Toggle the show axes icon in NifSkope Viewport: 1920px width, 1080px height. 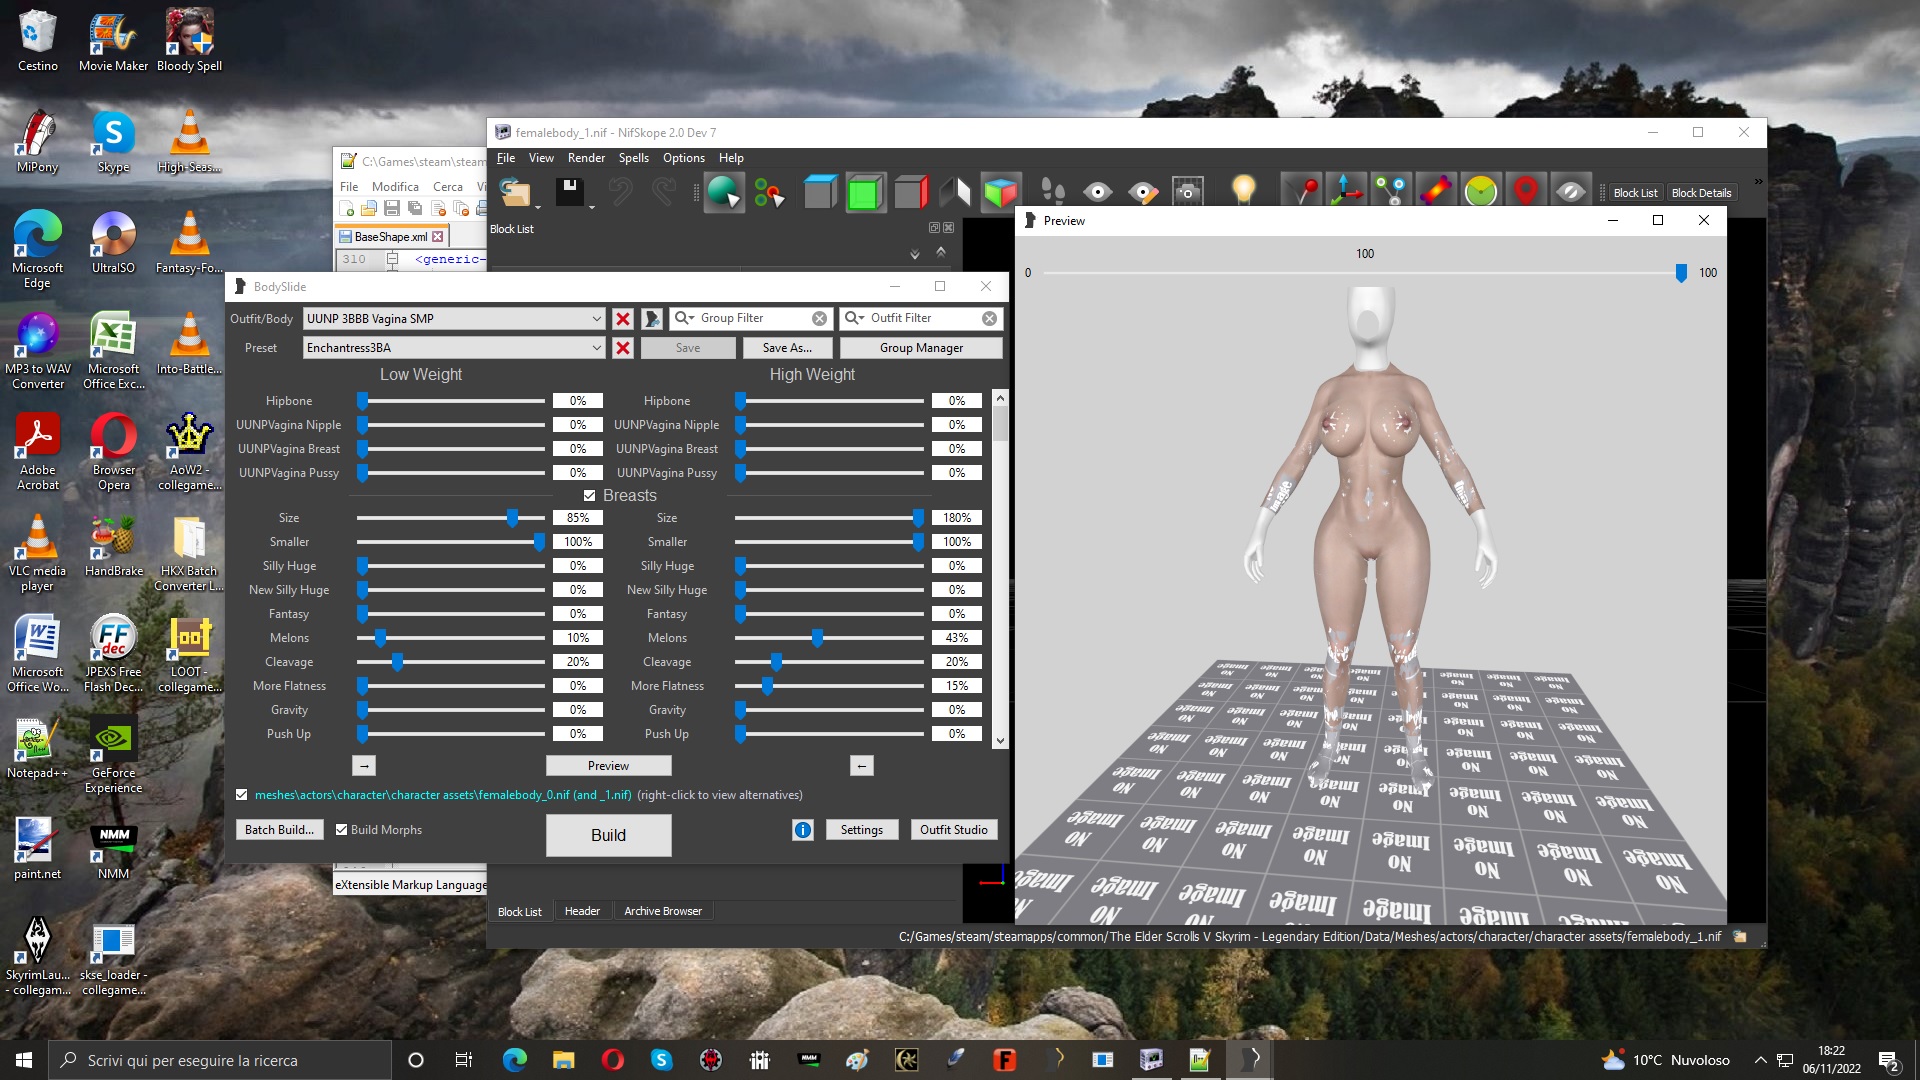[x=1346, y=190]
